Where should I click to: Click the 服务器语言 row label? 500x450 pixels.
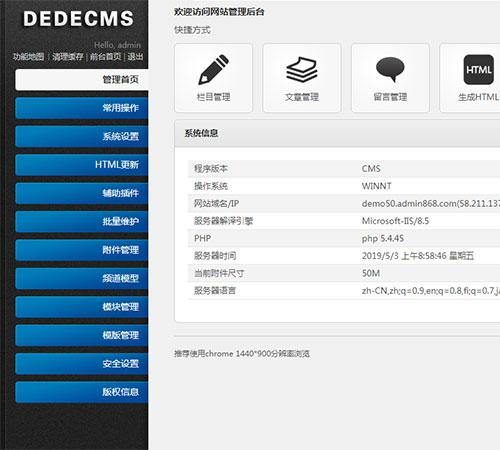pos(215,291)
